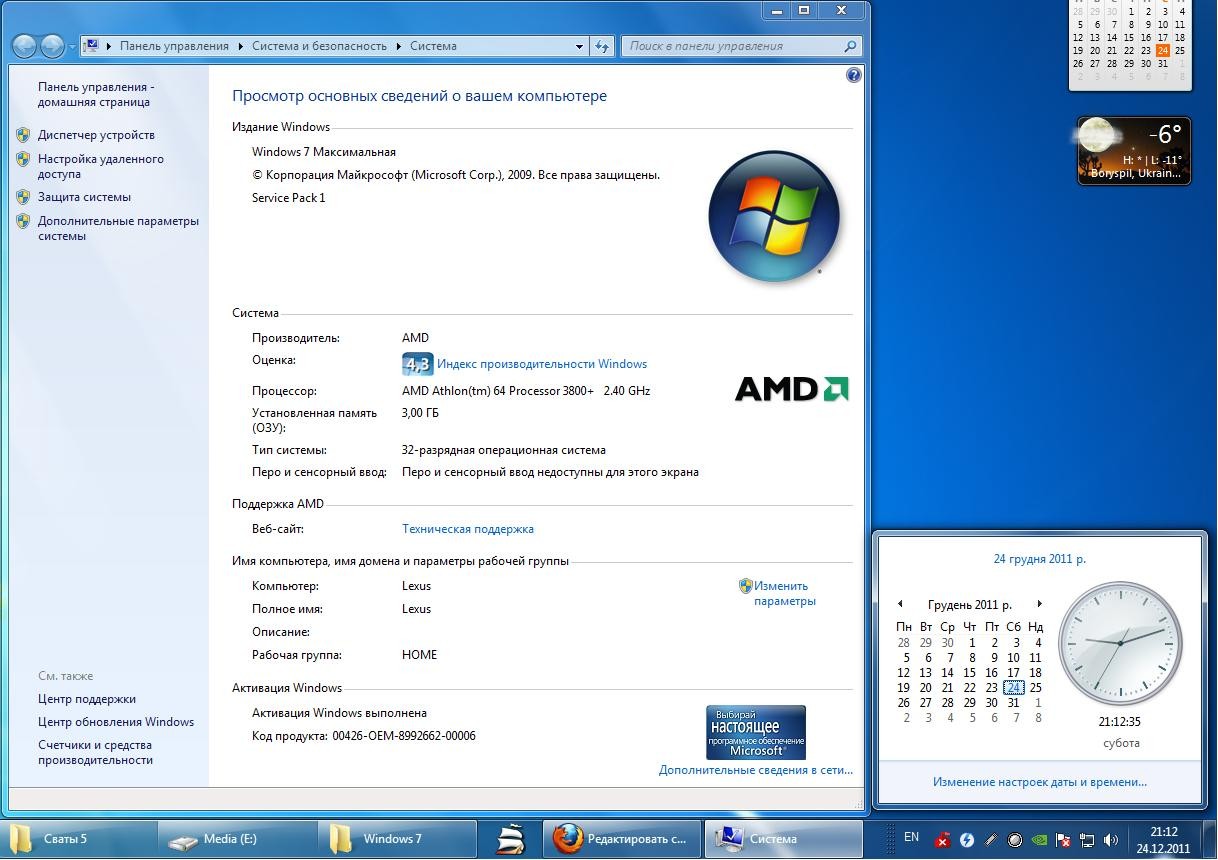The width and height of the screenshot is (1218, 860).
Task: Click day 24 on the desktop calendar gadget
Action: (x=1163, y=51)
